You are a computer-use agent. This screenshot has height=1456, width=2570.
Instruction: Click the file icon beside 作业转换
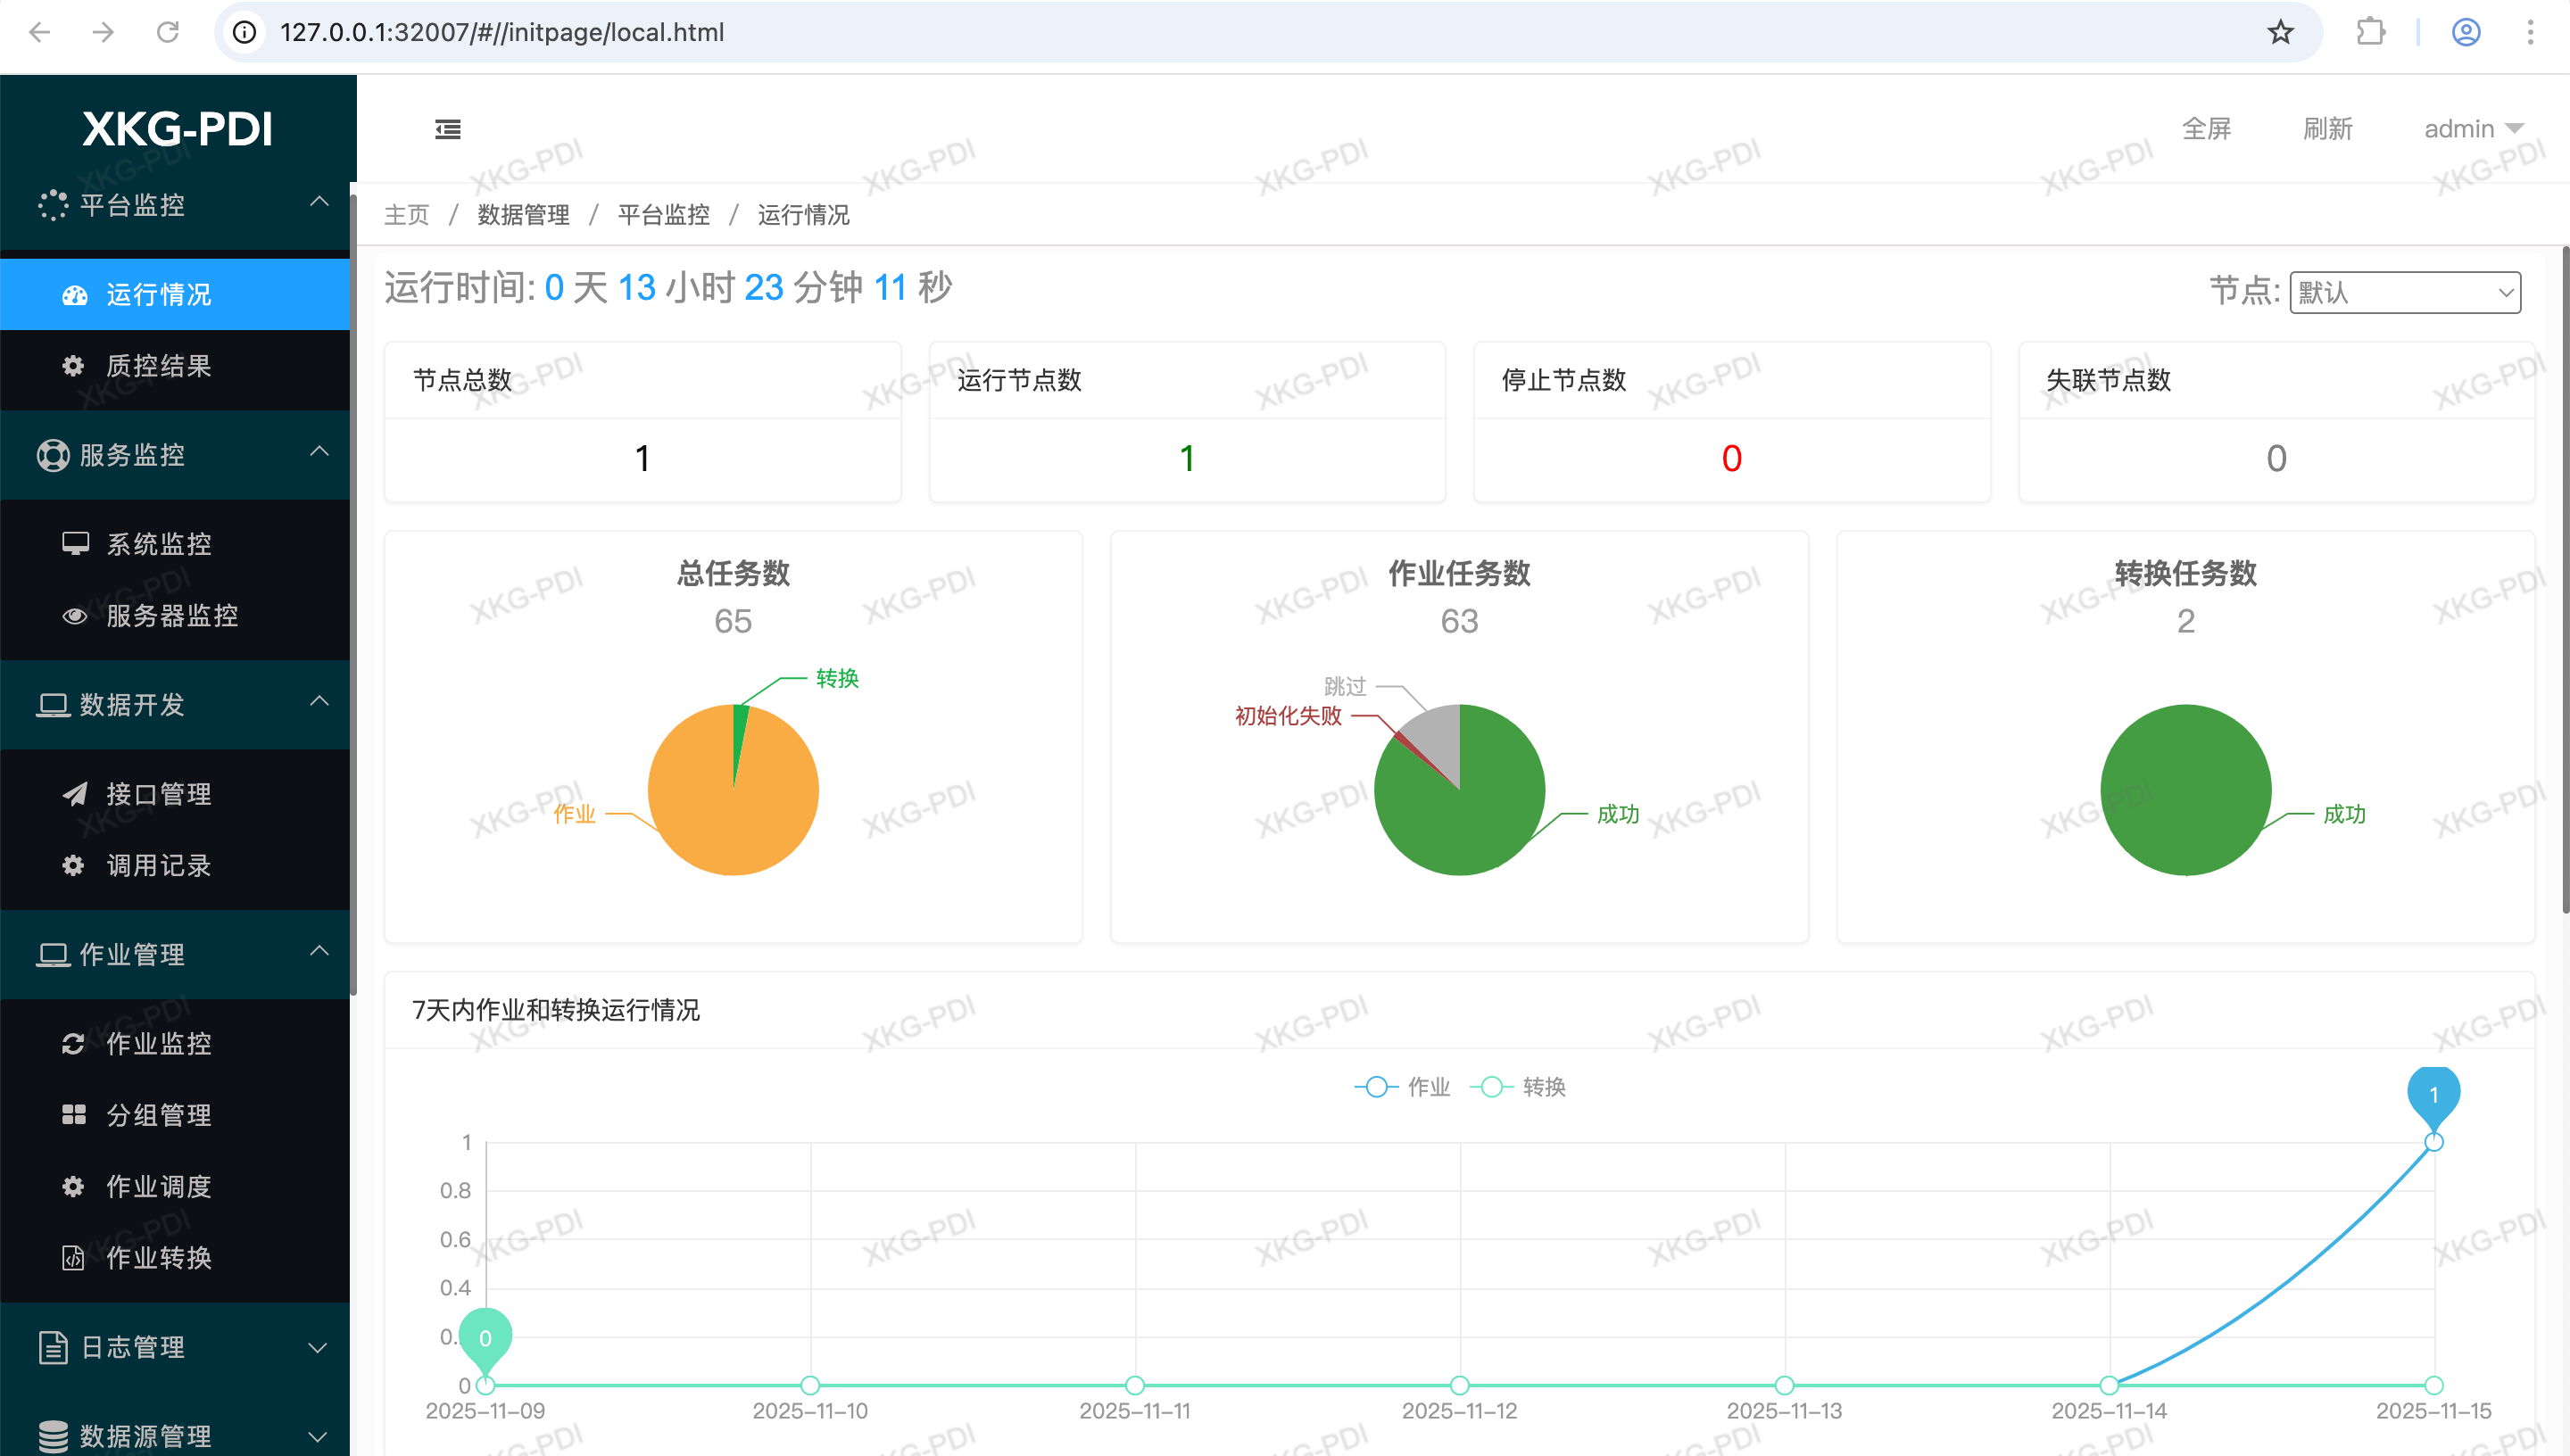73,1258
